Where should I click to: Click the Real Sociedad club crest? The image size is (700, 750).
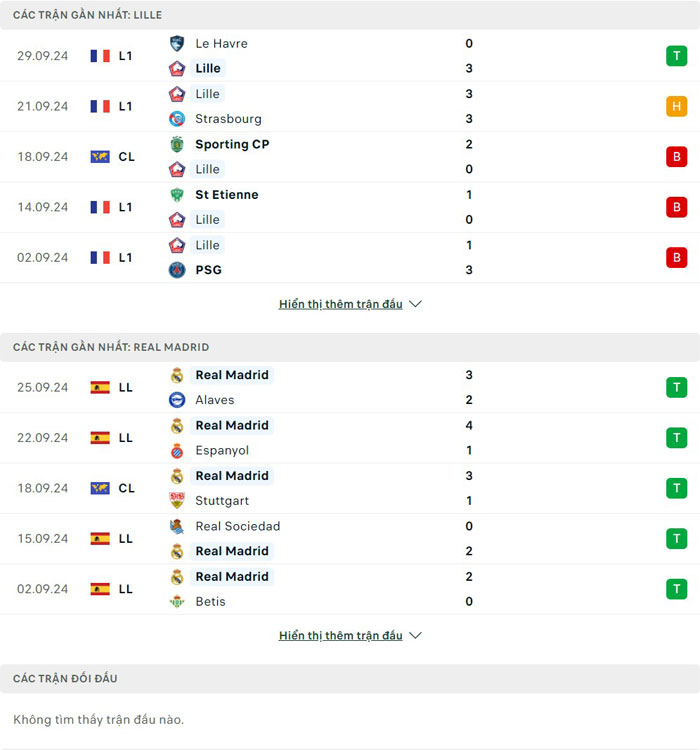coord(177,526)
